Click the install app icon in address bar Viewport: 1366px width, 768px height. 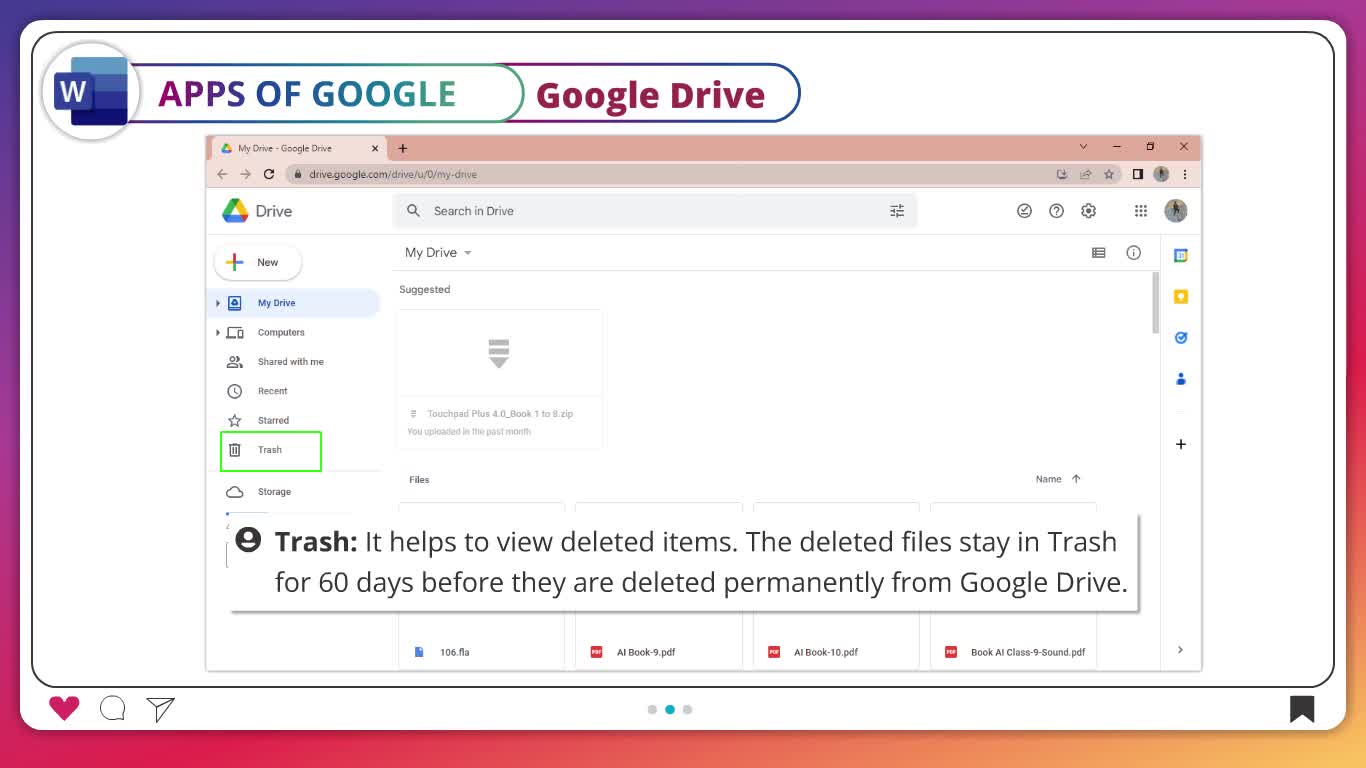click(x=1062, y=174)
